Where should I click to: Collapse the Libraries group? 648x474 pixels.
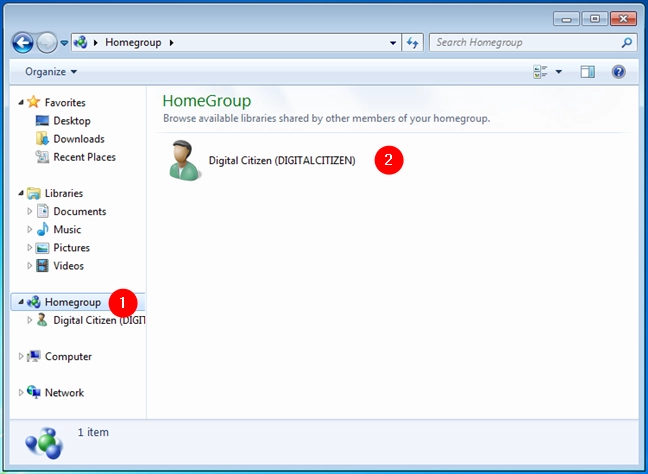[21, 193]
